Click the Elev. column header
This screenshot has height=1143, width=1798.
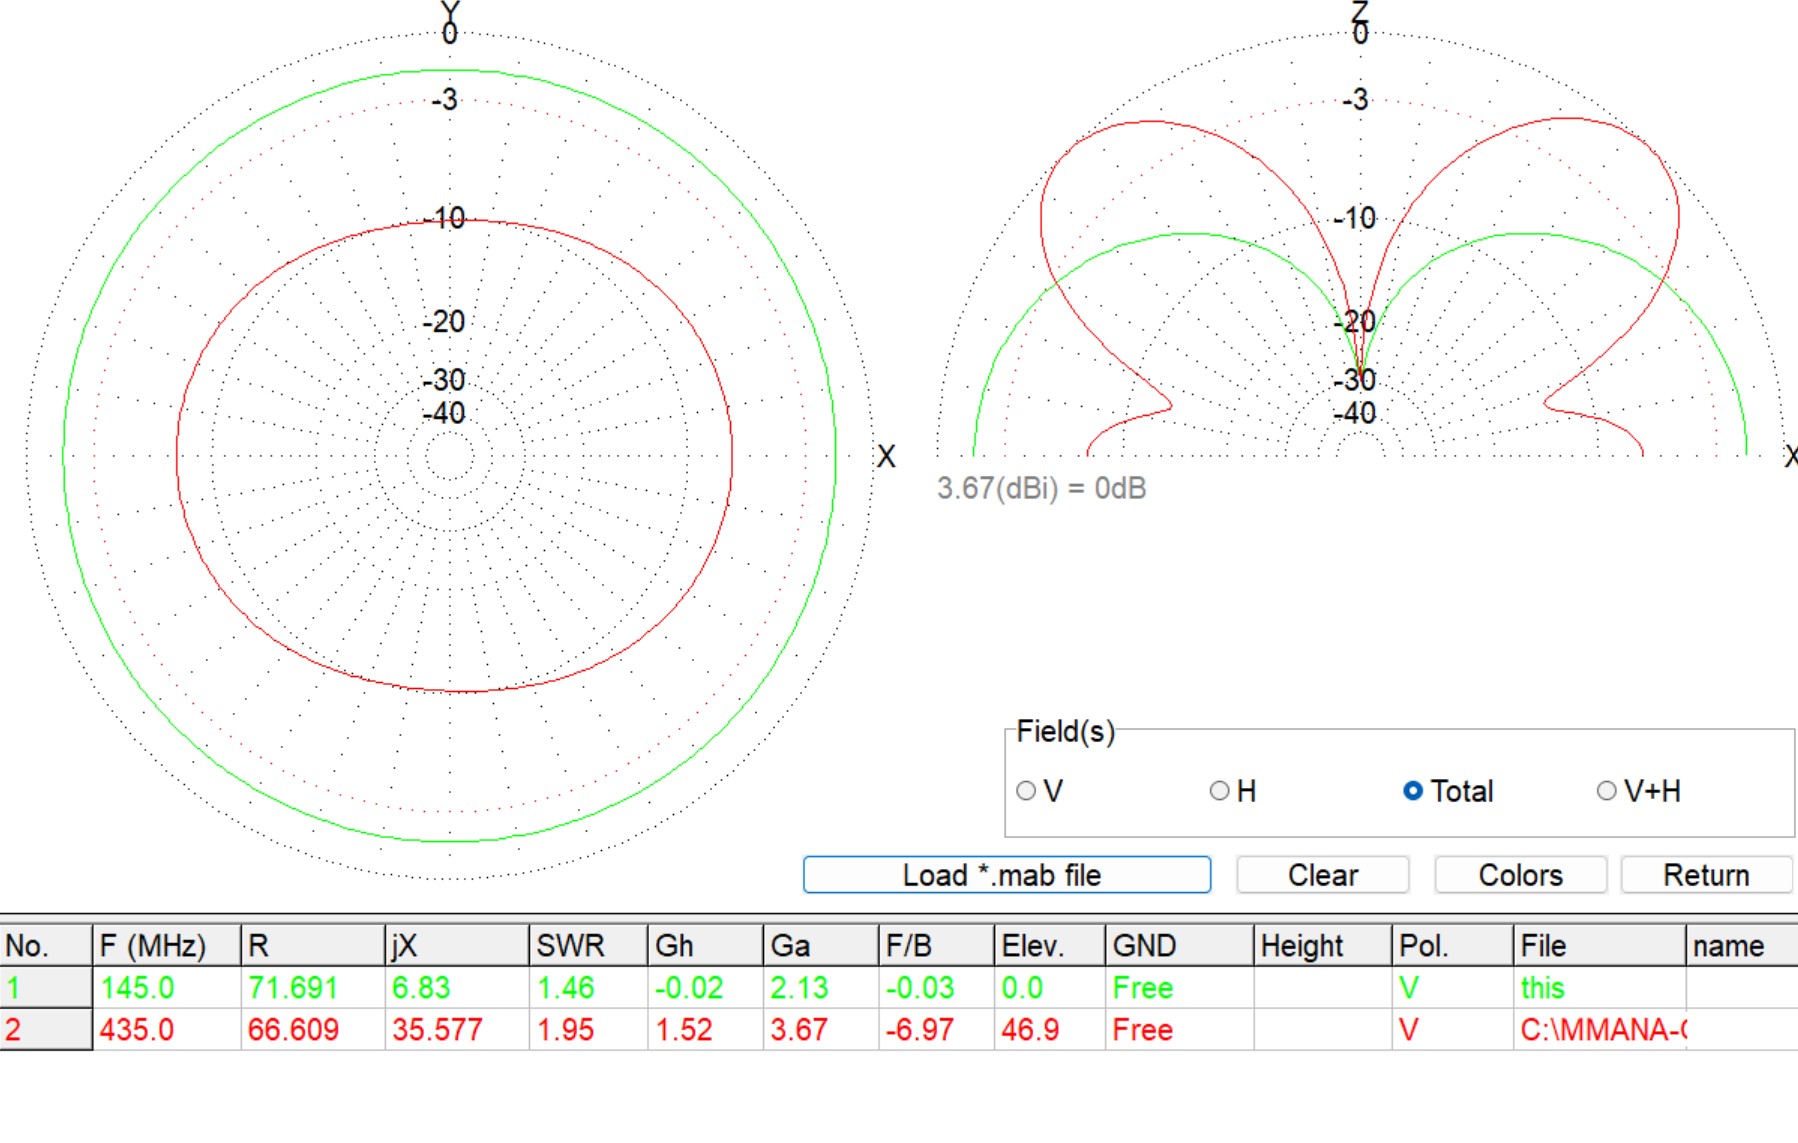[x=1050, y=945]
